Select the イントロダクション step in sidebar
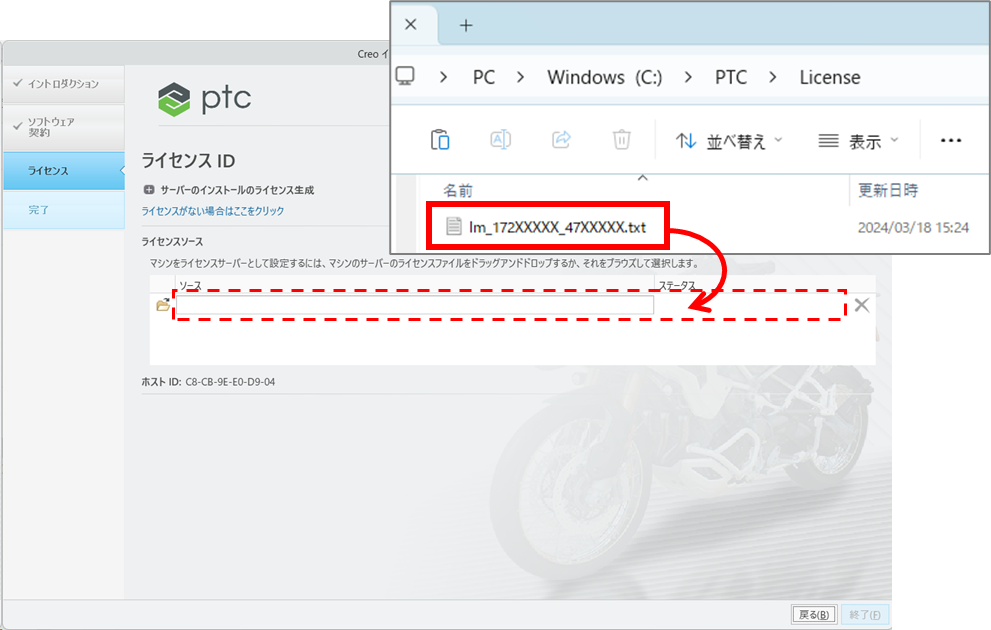The height and width of the screenshot is (630, 991). tap(63, 84)
